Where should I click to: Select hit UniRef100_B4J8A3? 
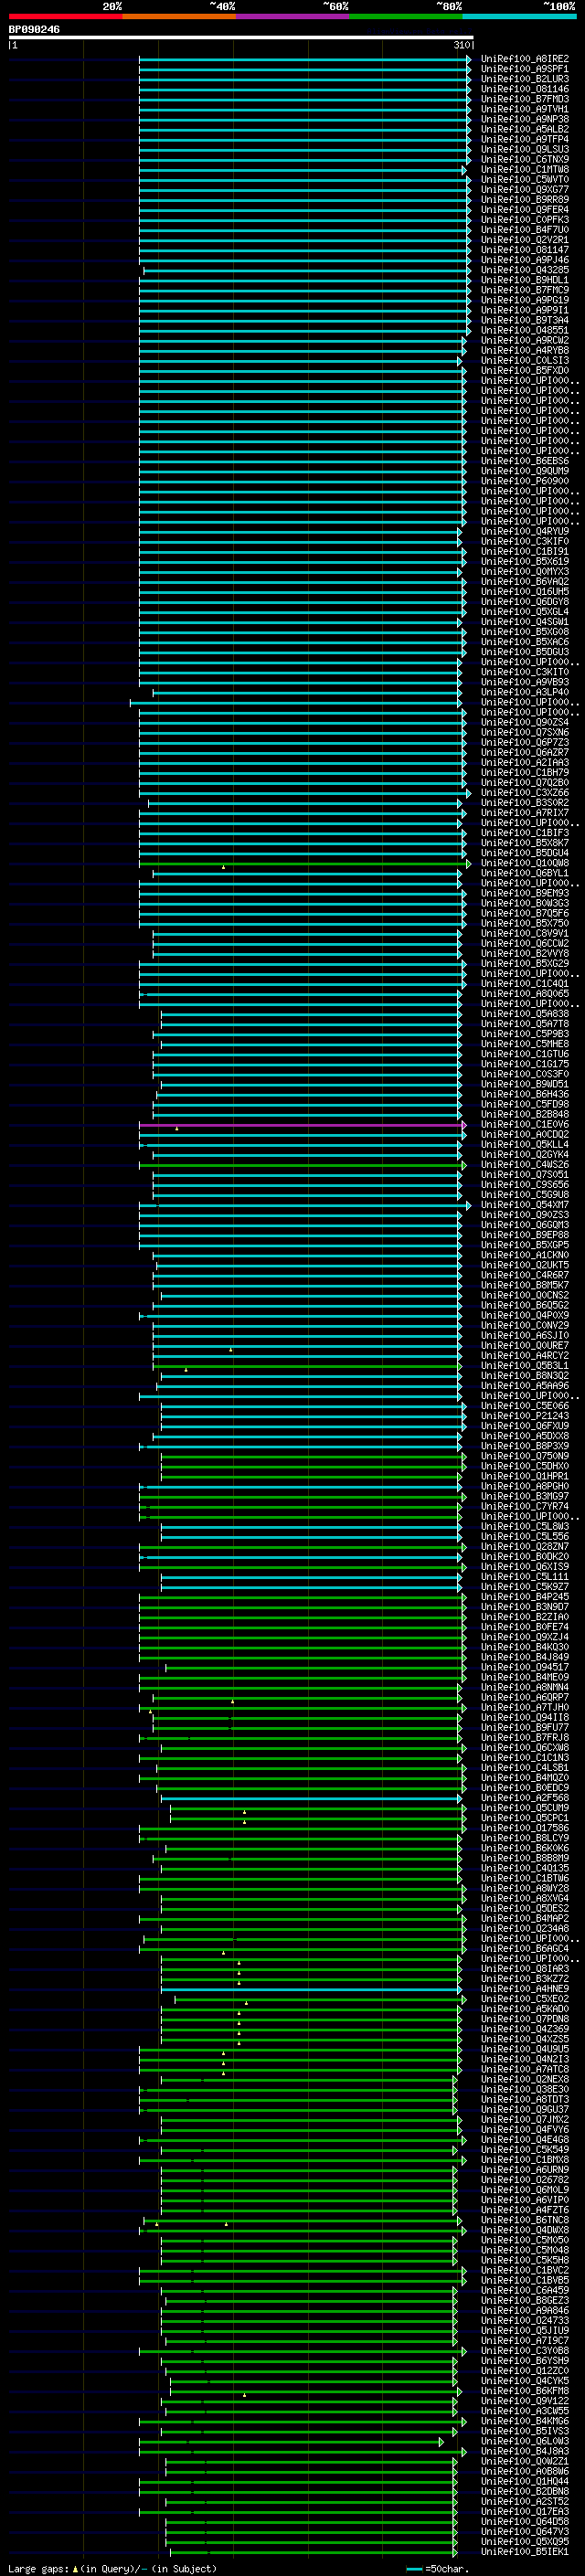tap(525, 2452)
